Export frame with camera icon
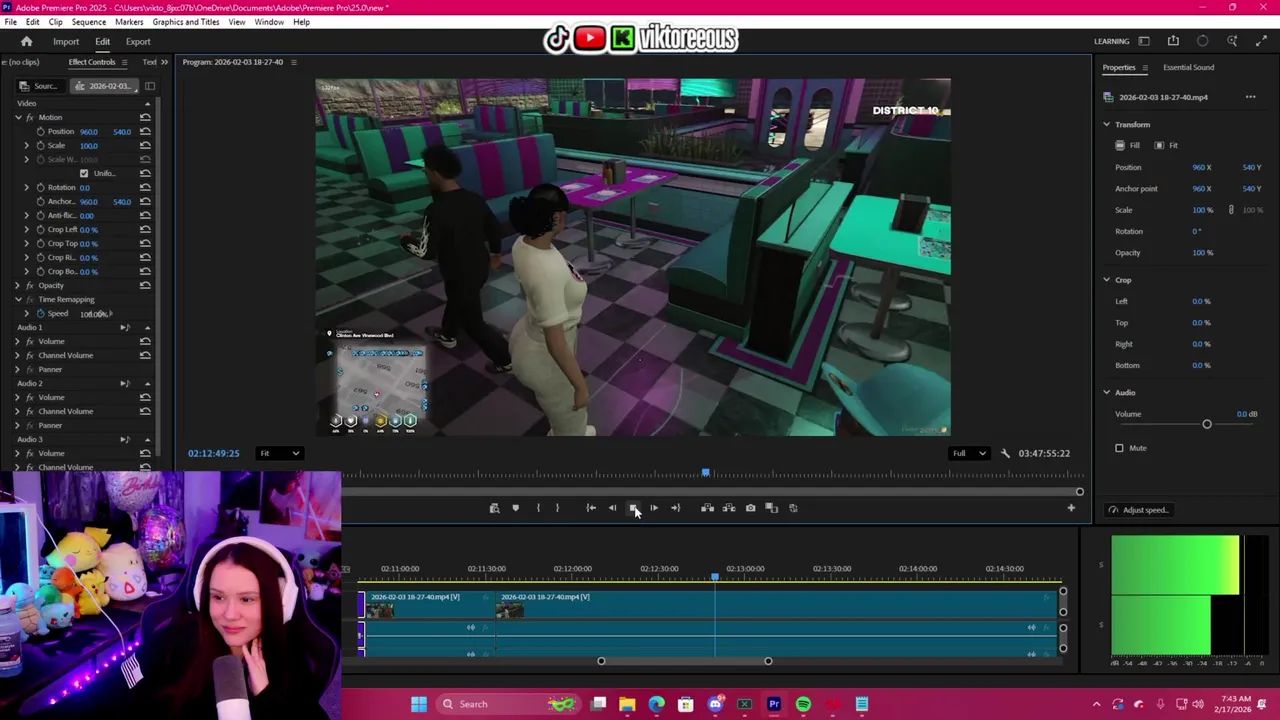 coord(750,508)
